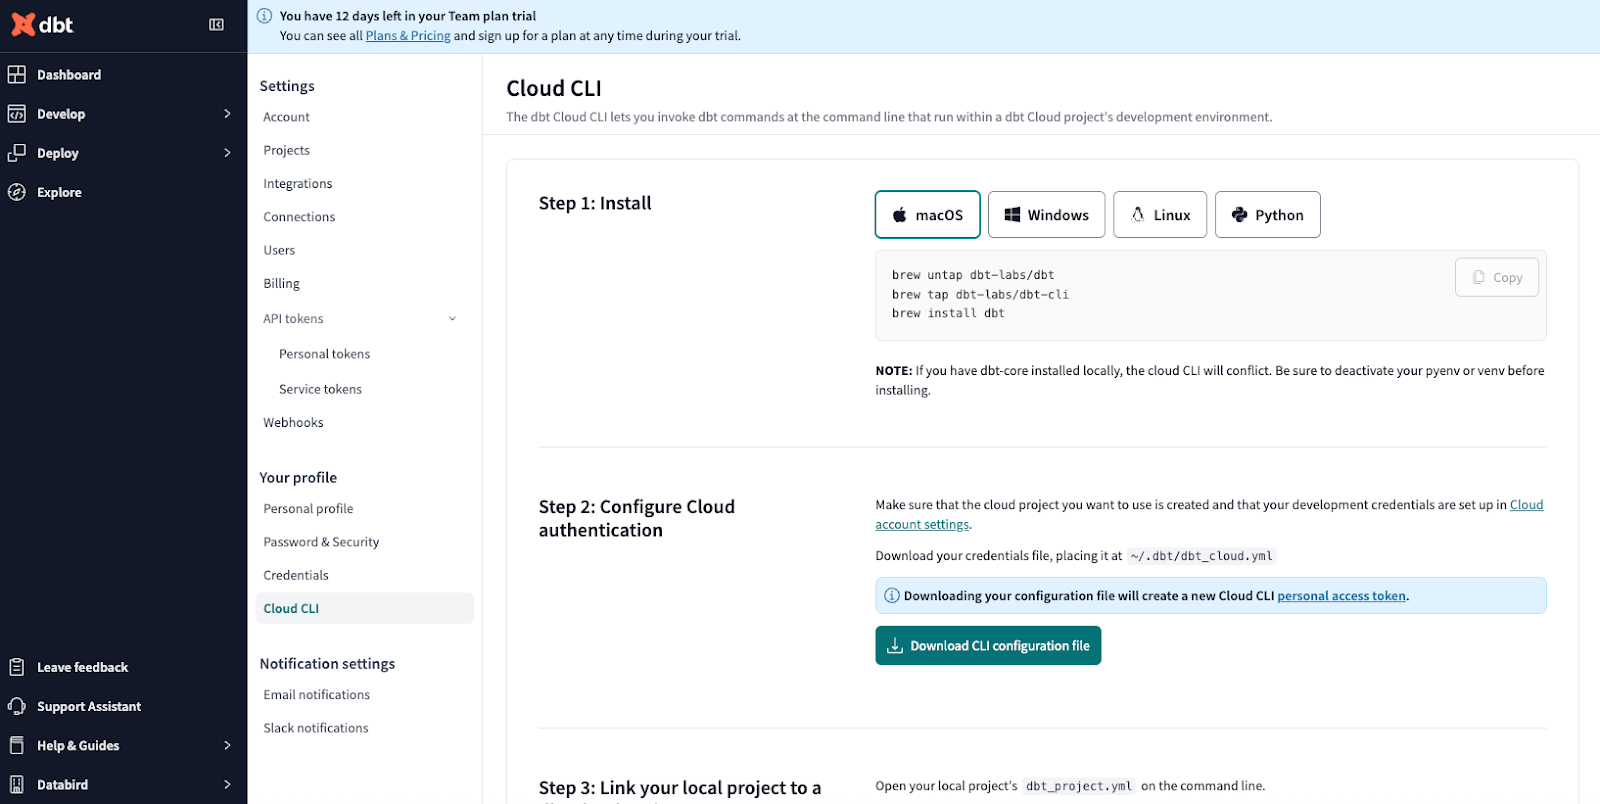Open the Plans & Pricing link
This screenshot has height=804, width=1600.
point(408,36)
